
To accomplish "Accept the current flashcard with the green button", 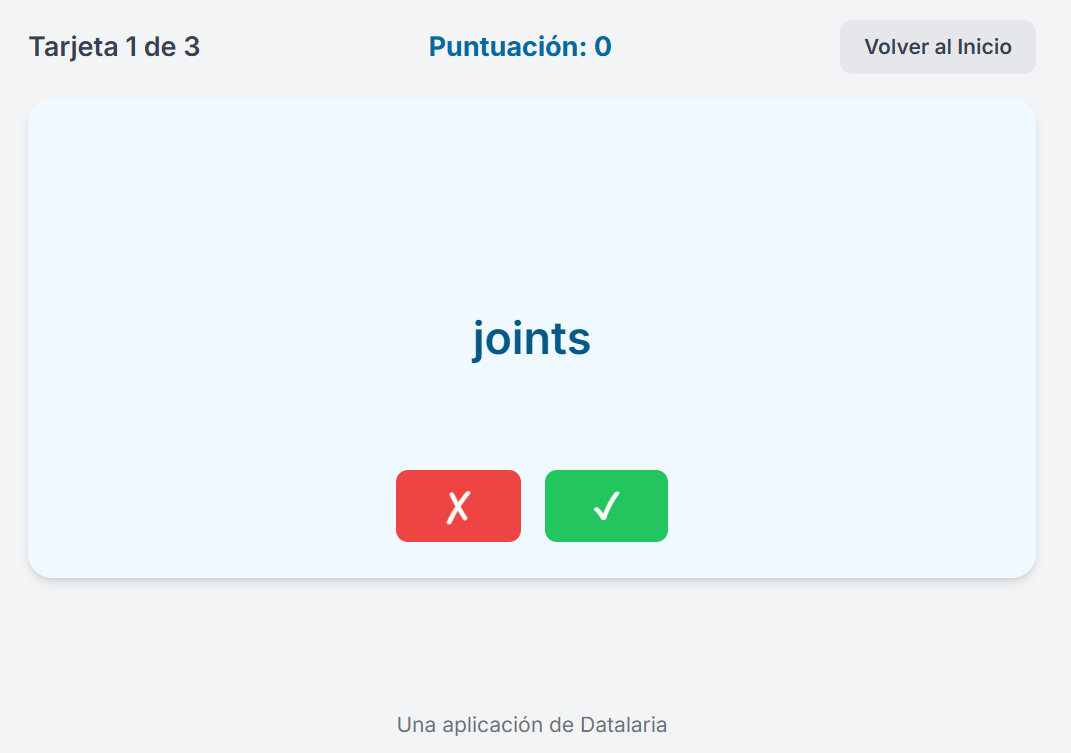I will tap(606, 506).
